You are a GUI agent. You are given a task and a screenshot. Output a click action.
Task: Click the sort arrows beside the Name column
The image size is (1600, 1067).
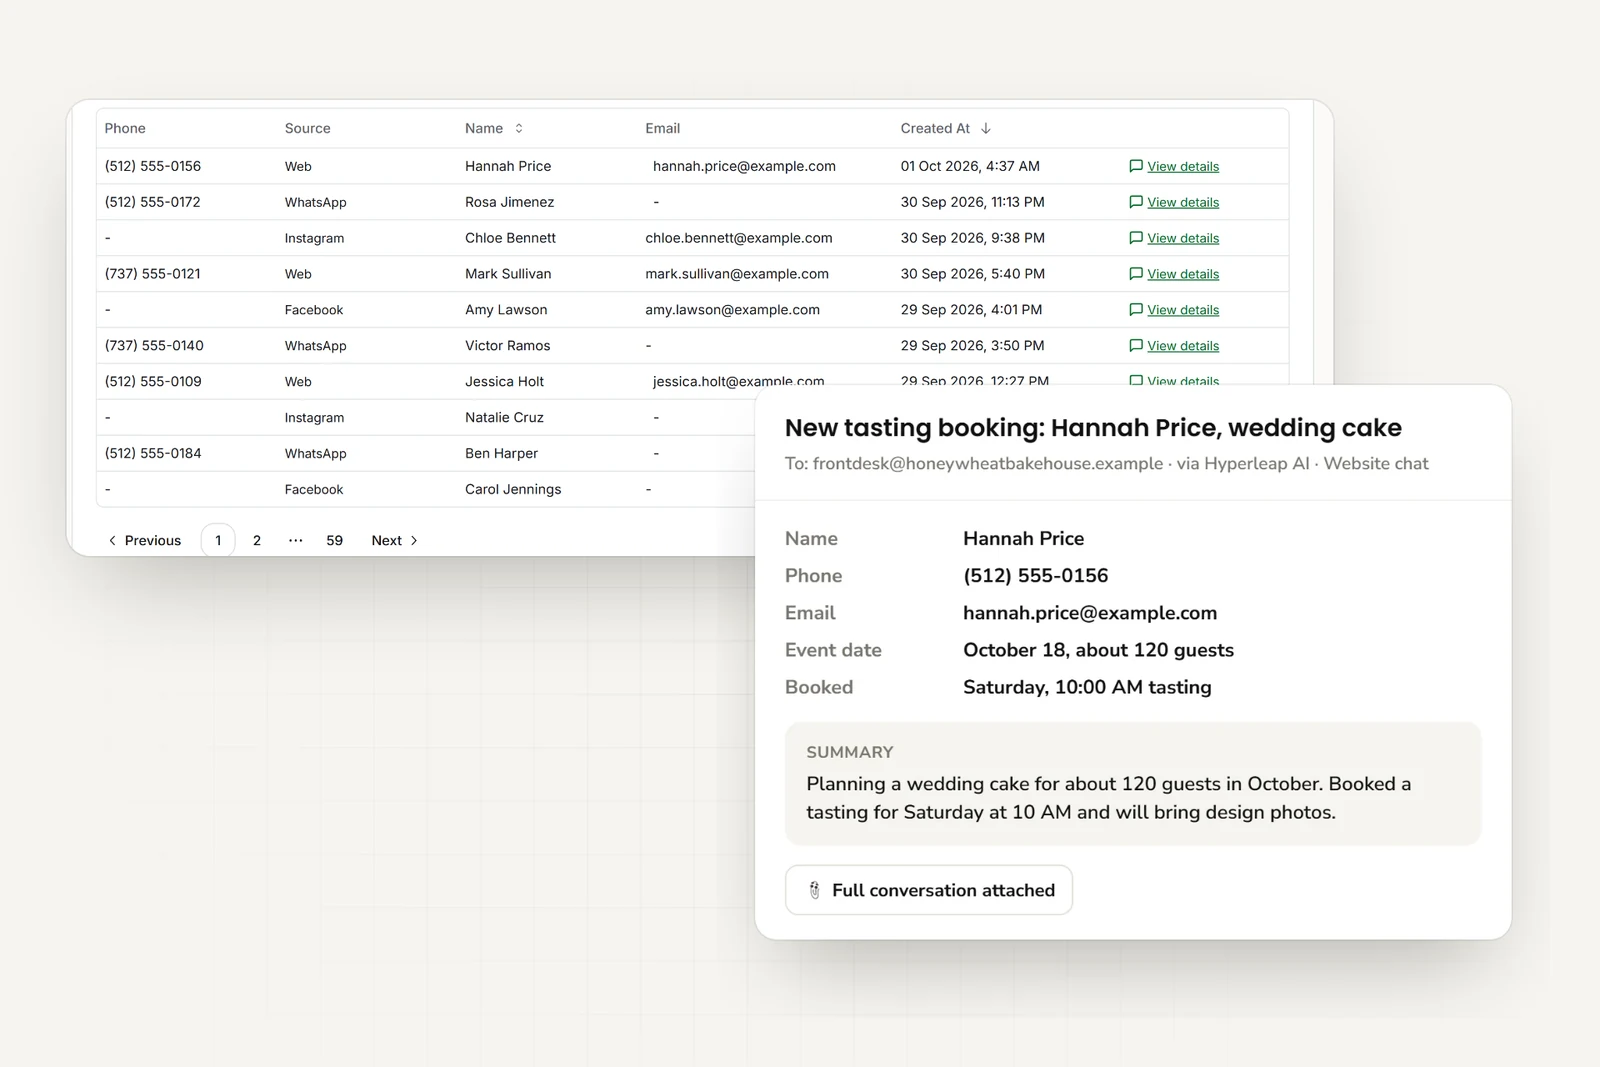(519, 128)
